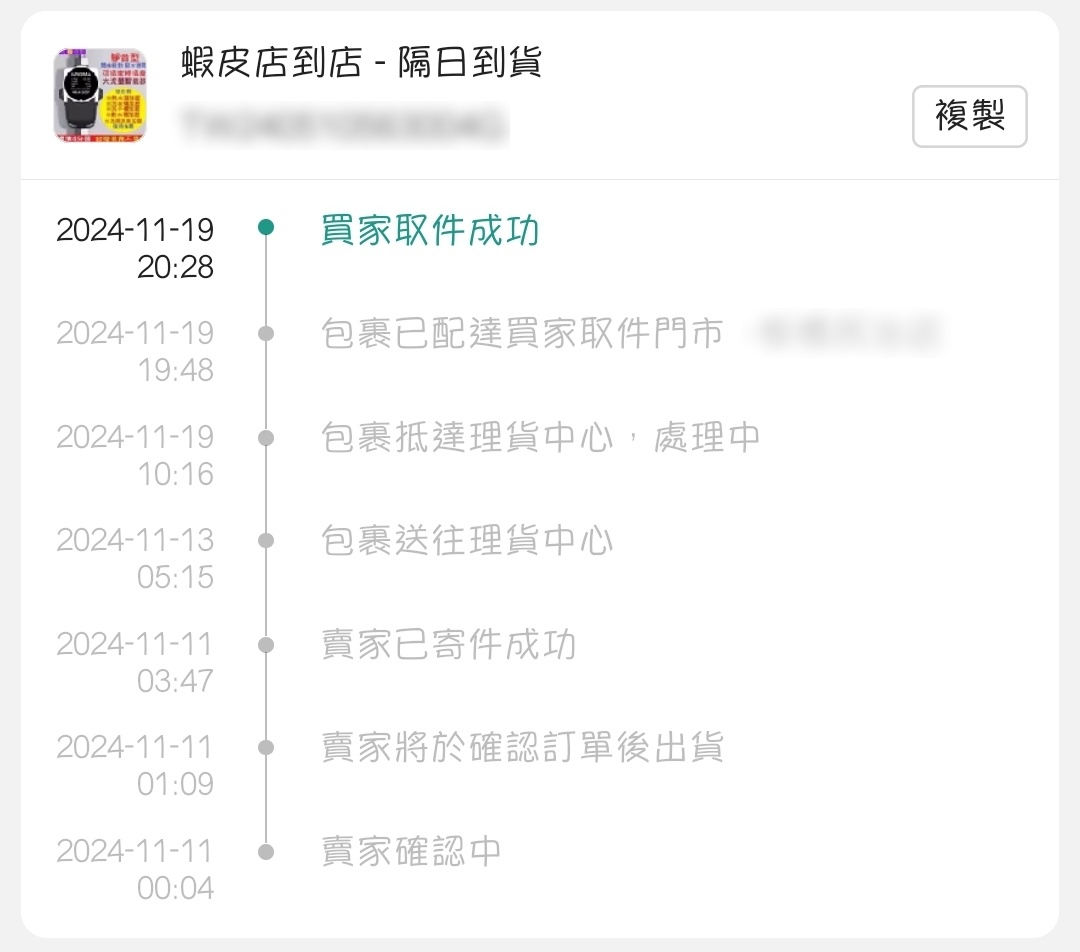Click the timeline dot for 包裹送往理貨中心

[x=266, y=541]
